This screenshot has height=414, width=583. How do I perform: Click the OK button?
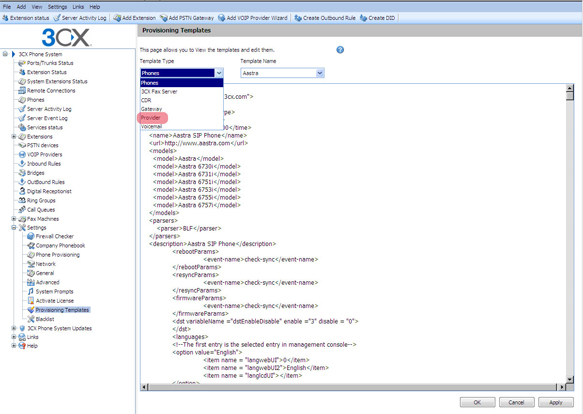(x=477, y=402)
